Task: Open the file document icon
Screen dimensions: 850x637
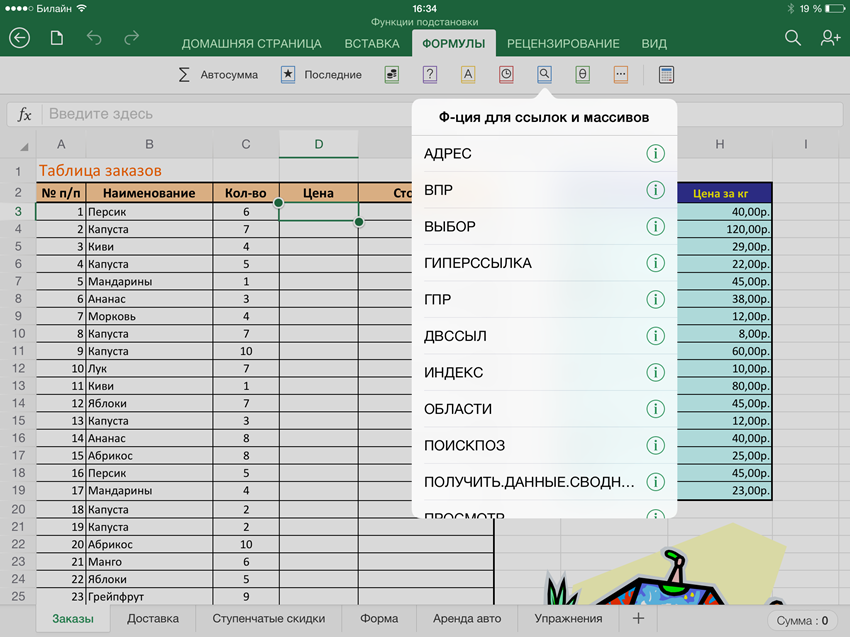Action: click(x=57, y=38)
